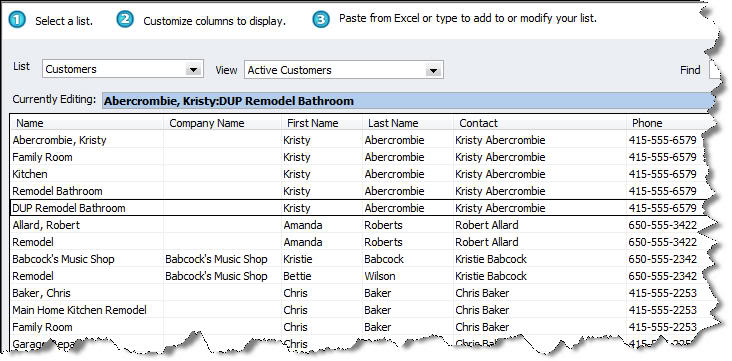Click the step 3 circle icon
732x361 pixels.
pos(321,20)
